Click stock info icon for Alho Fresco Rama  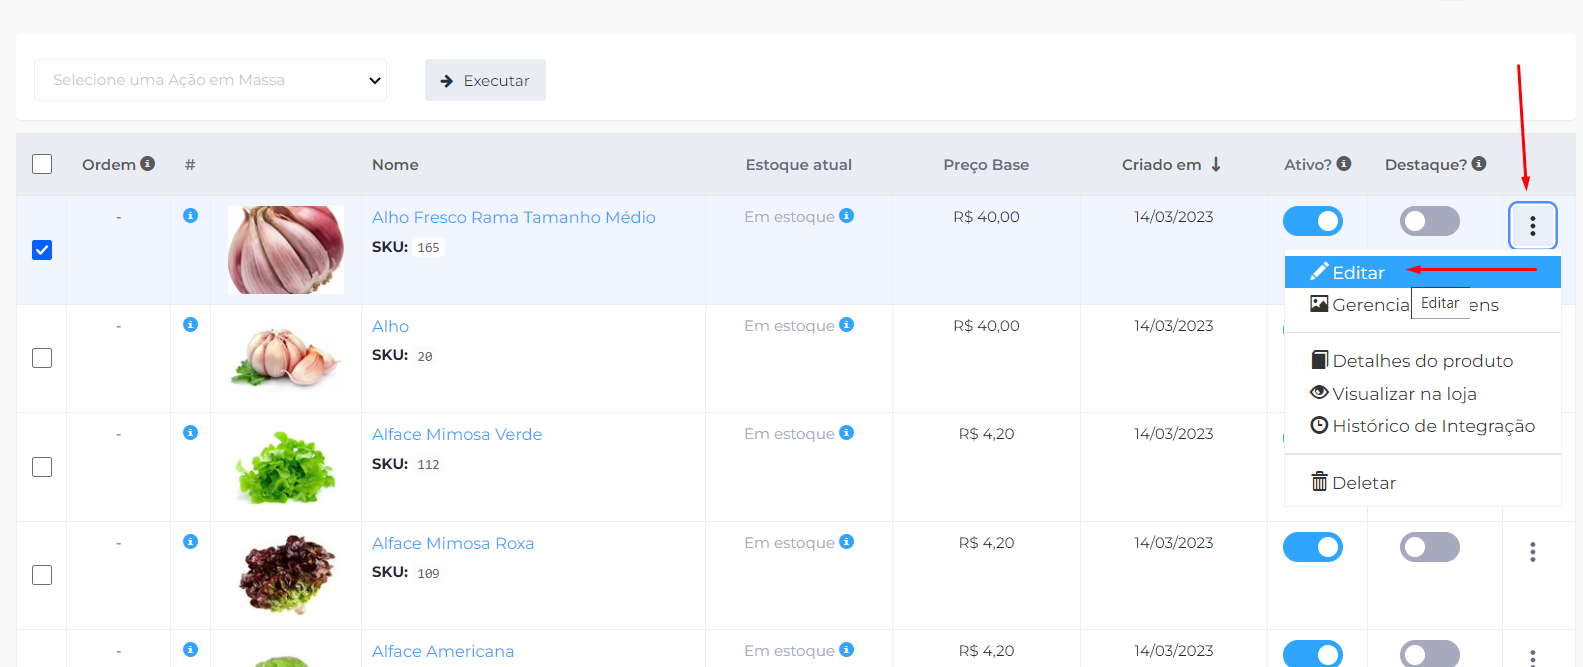[846, 216]
